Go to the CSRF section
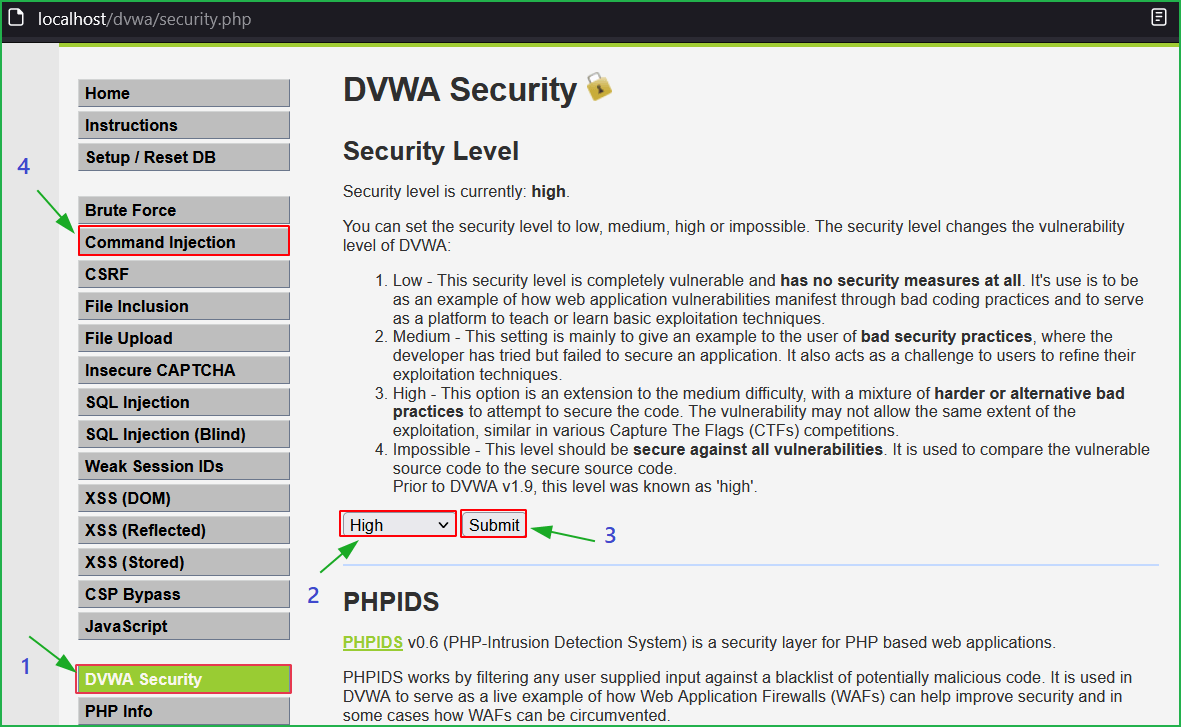The image size is (1181, 727). (x=183, y=273)
